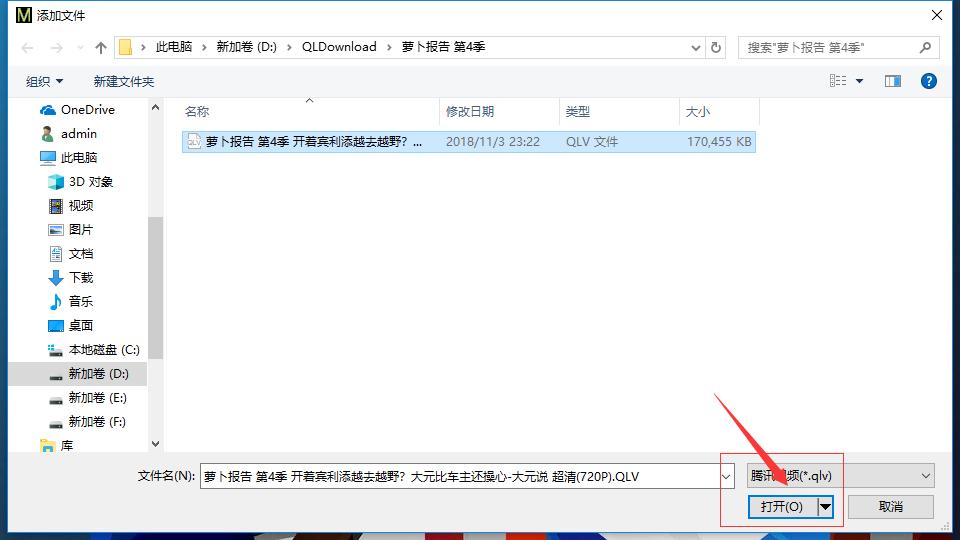The height and width of the screenshot is (540, 960).
Task: Select file 萝卜报告 第4季 开着宾利添越去越野
Action: 313,141
